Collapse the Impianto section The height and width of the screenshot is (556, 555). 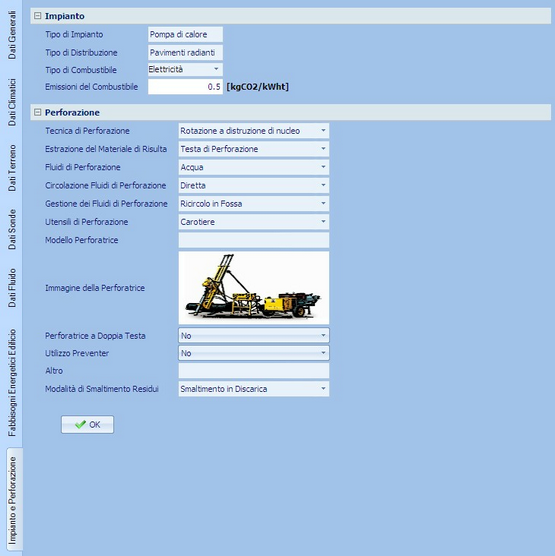[x=37, y=16]
